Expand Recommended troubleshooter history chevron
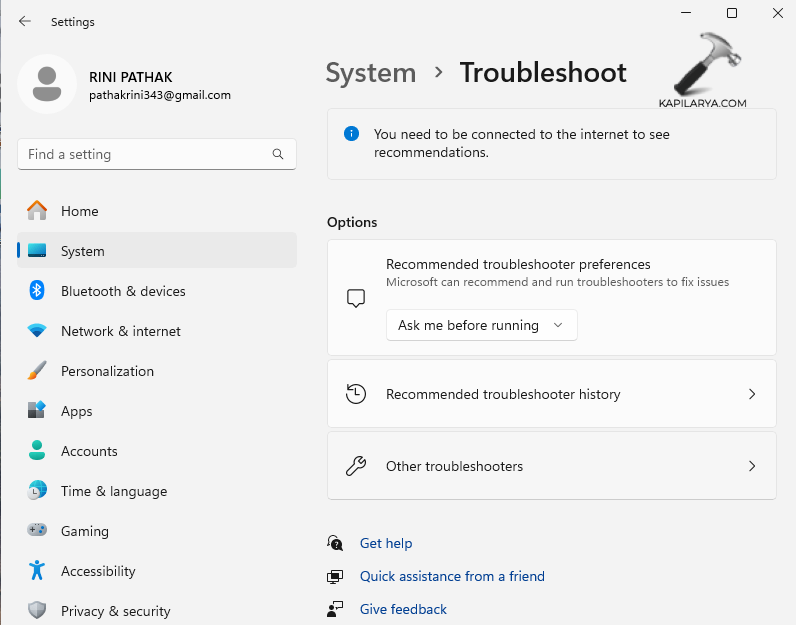The width and height of the screenshot is (796, 625). tap(752, 394)
